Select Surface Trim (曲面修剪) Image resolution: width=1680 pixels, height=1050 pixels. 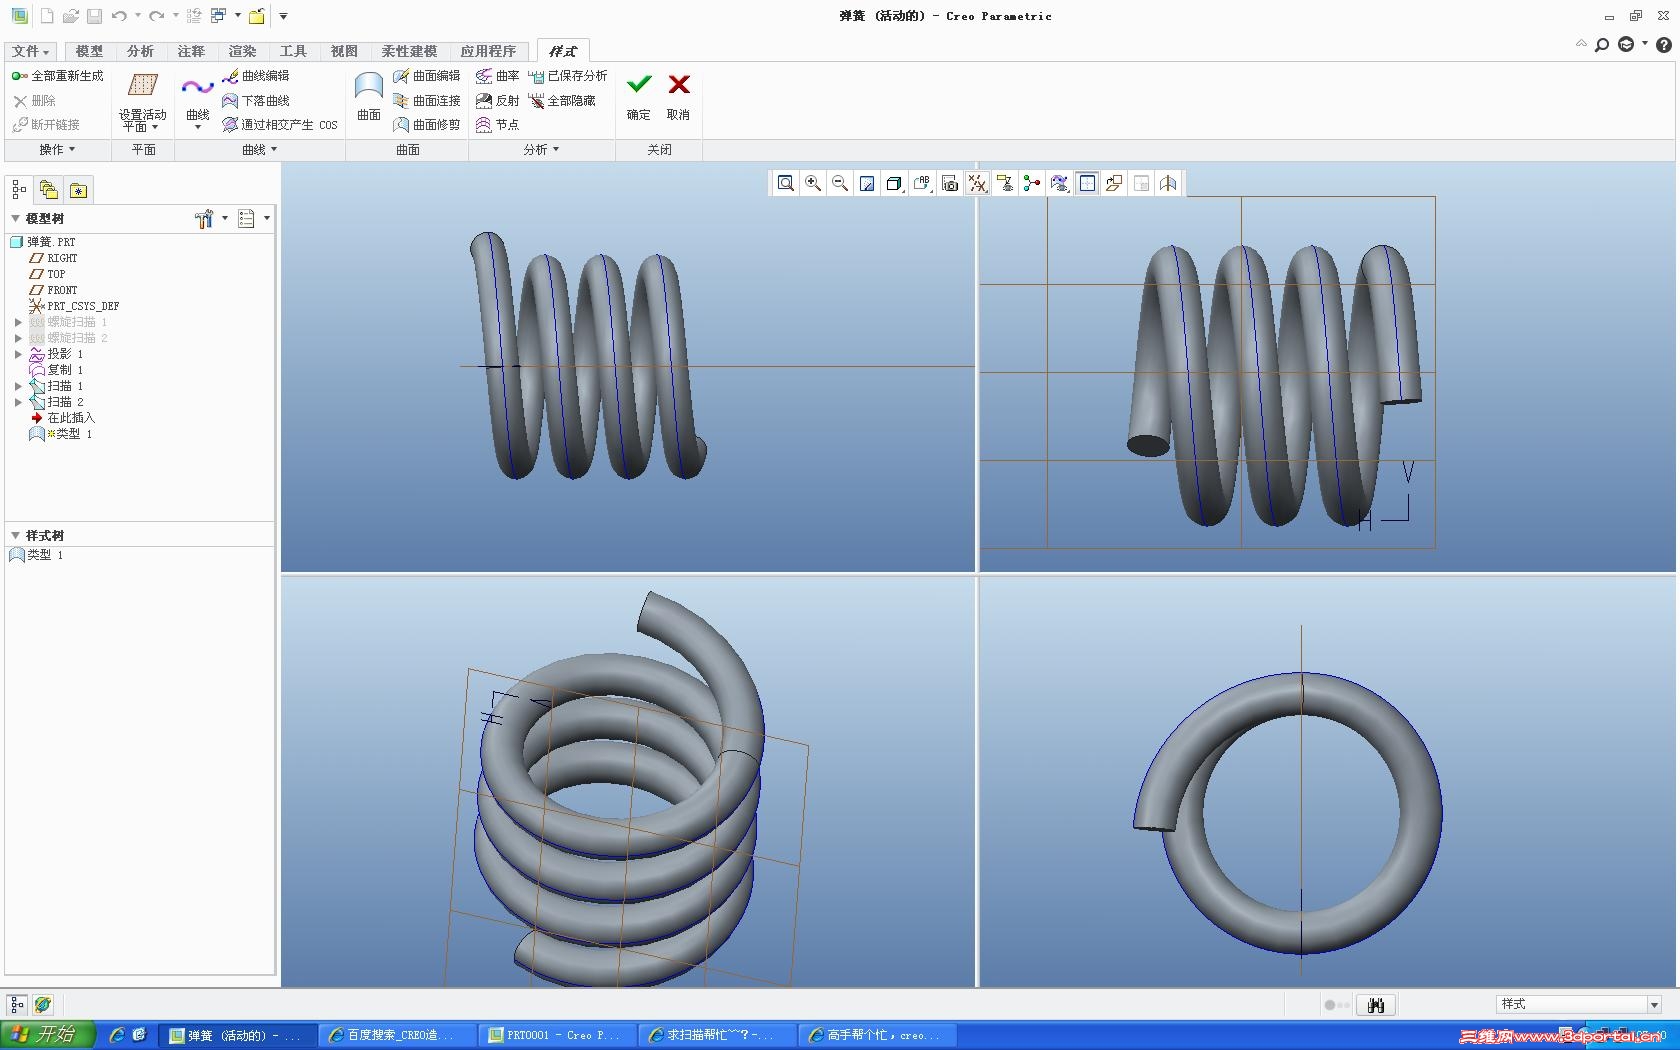tap(427, 125)
